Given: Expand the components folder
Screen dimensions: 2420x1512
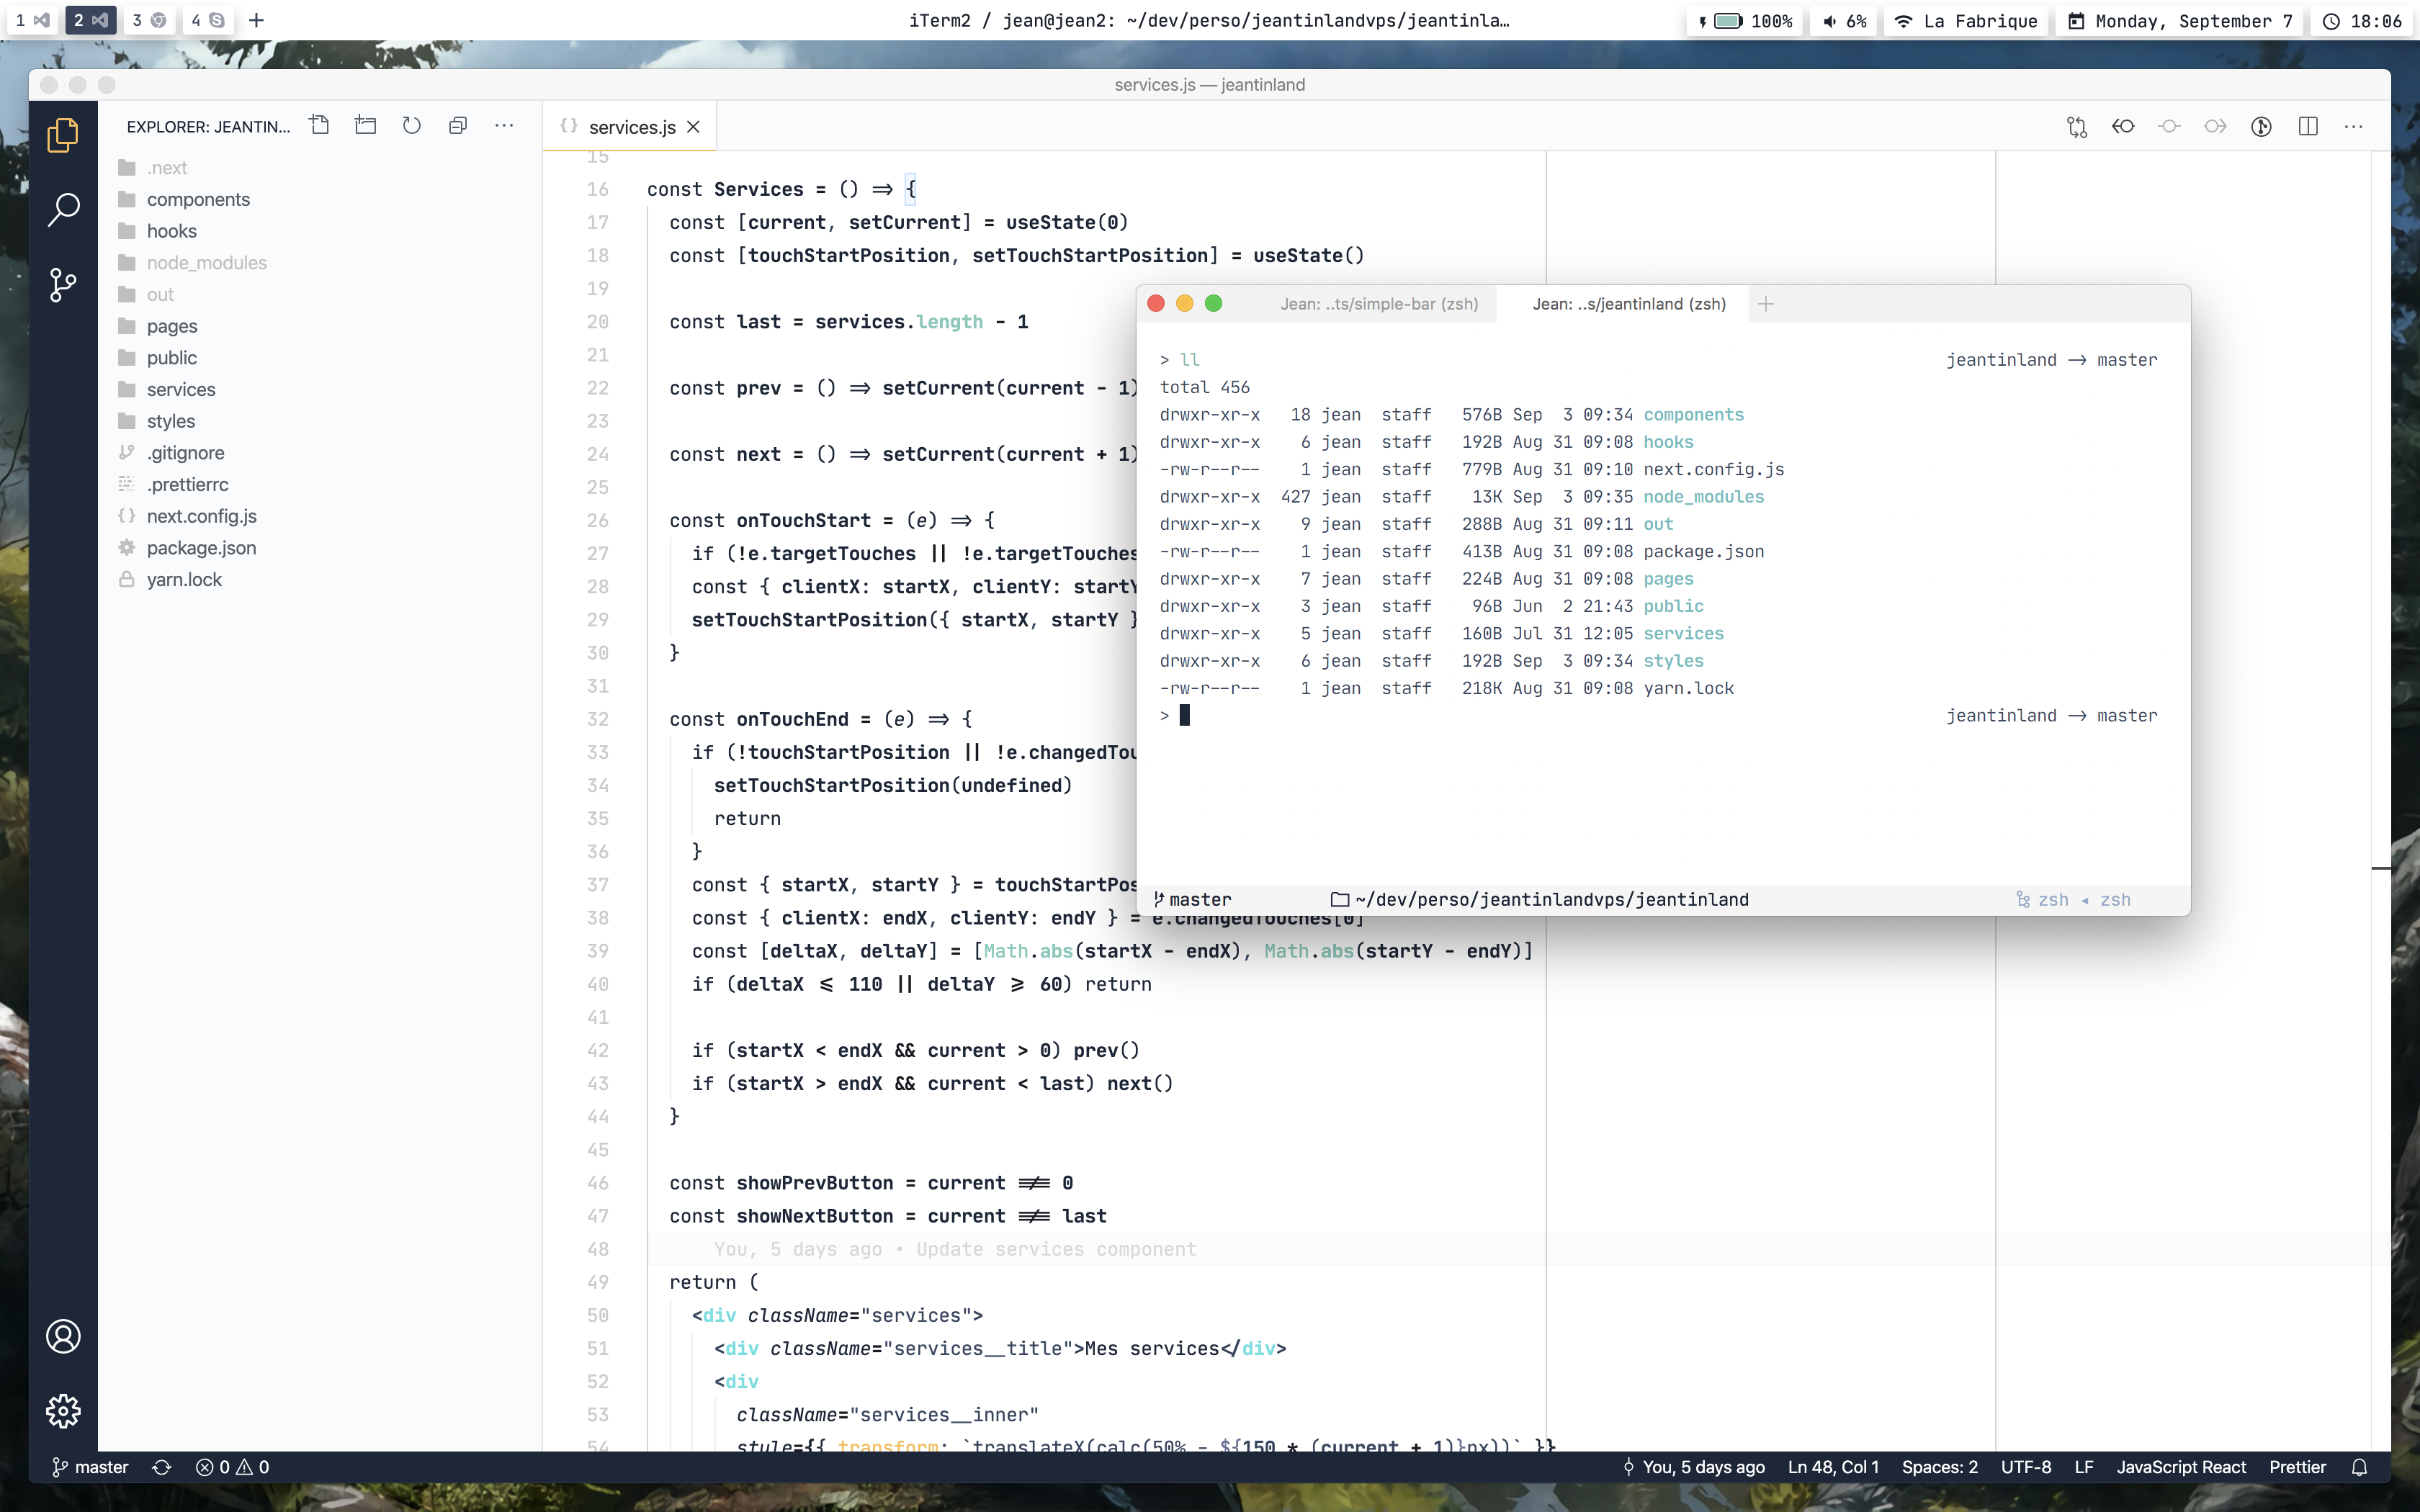Looking at the screenshot, I should pyautogui.click(x=198, y=199).
